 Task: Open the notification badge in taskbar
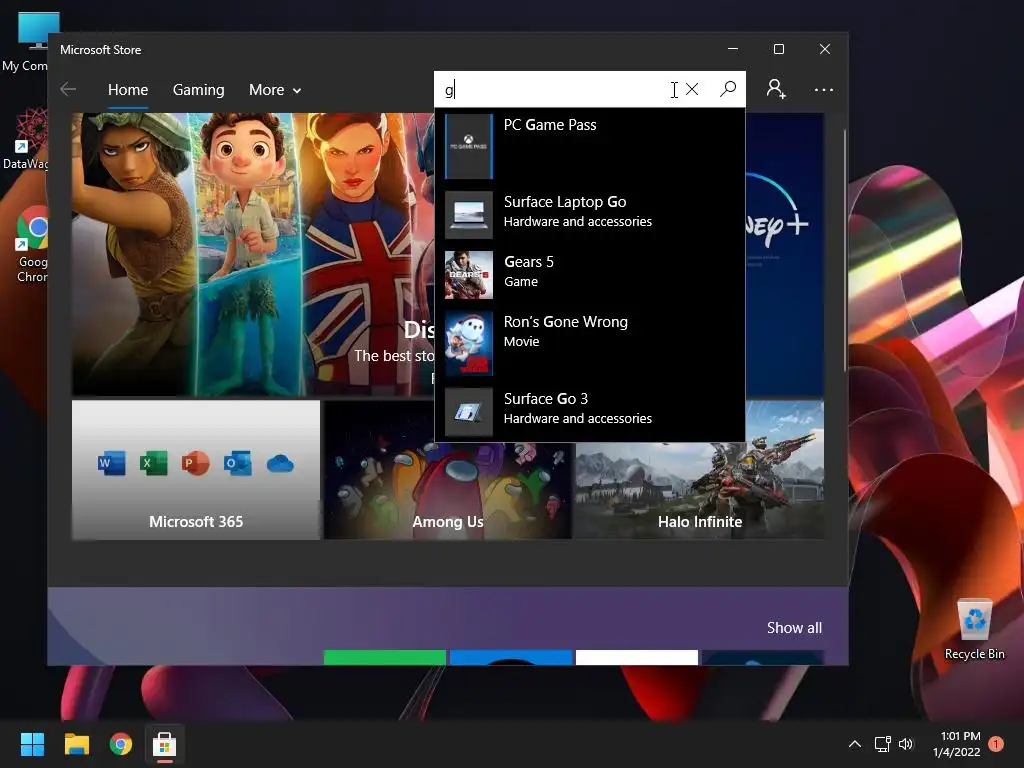click(x=996, y=744)
